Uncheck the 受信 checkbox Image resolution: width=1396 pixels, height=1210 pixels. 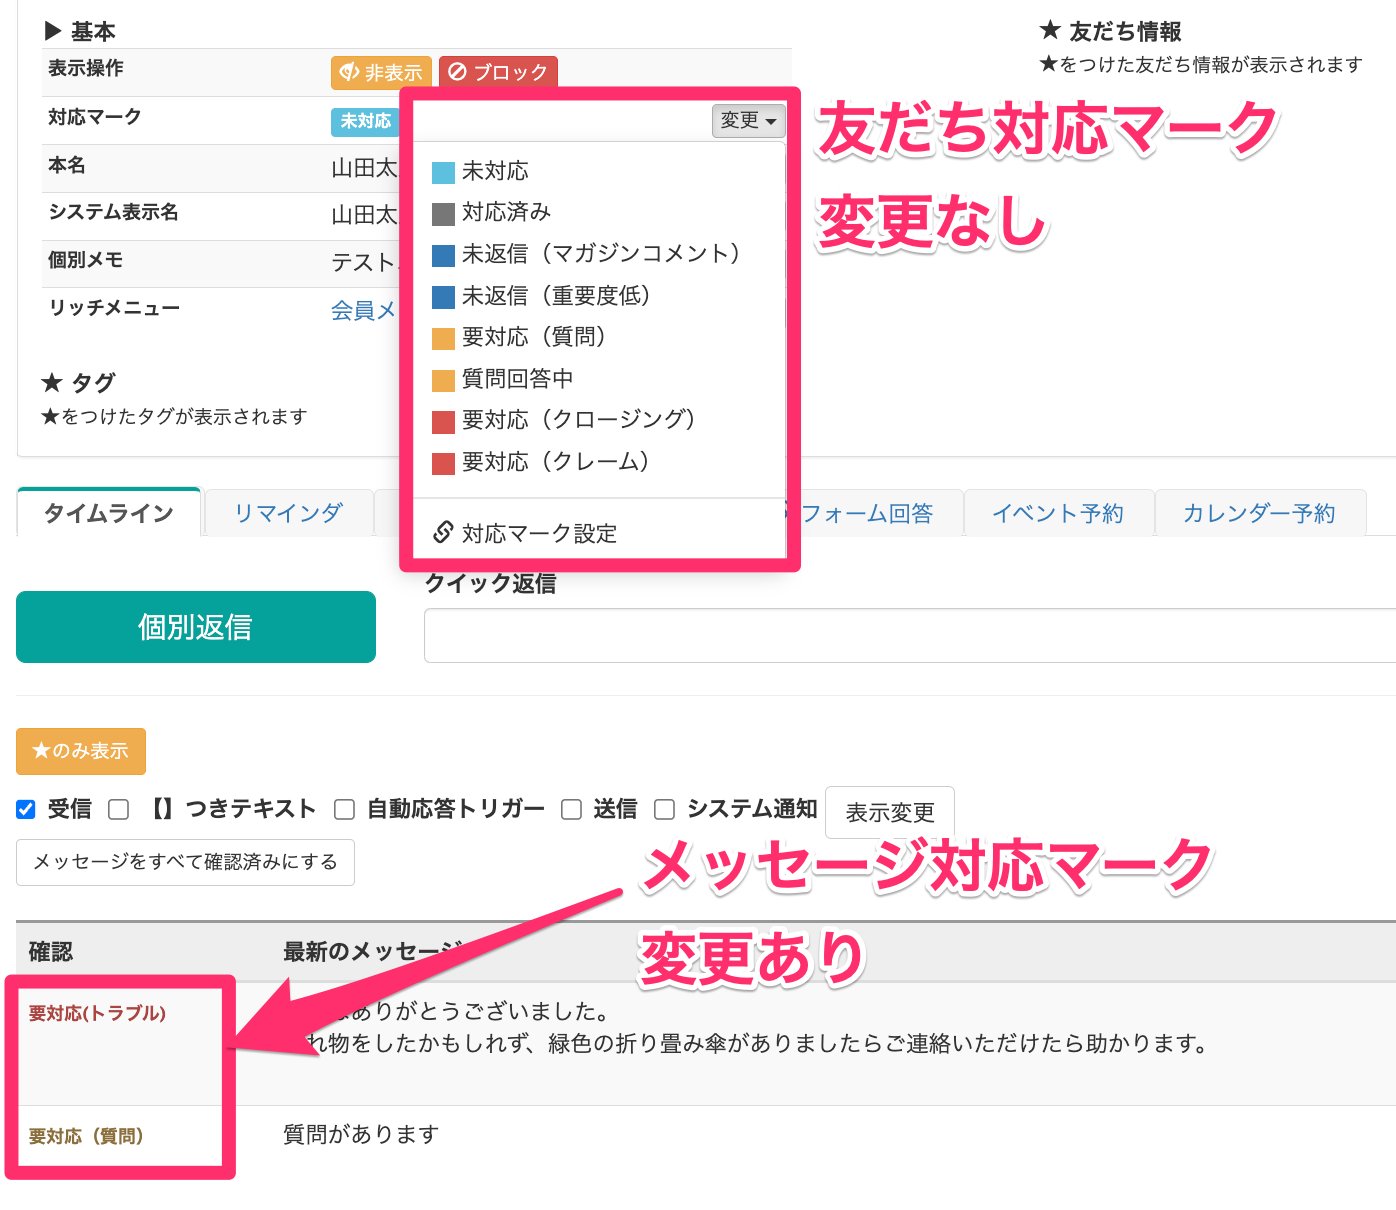(x=25, y=809)
